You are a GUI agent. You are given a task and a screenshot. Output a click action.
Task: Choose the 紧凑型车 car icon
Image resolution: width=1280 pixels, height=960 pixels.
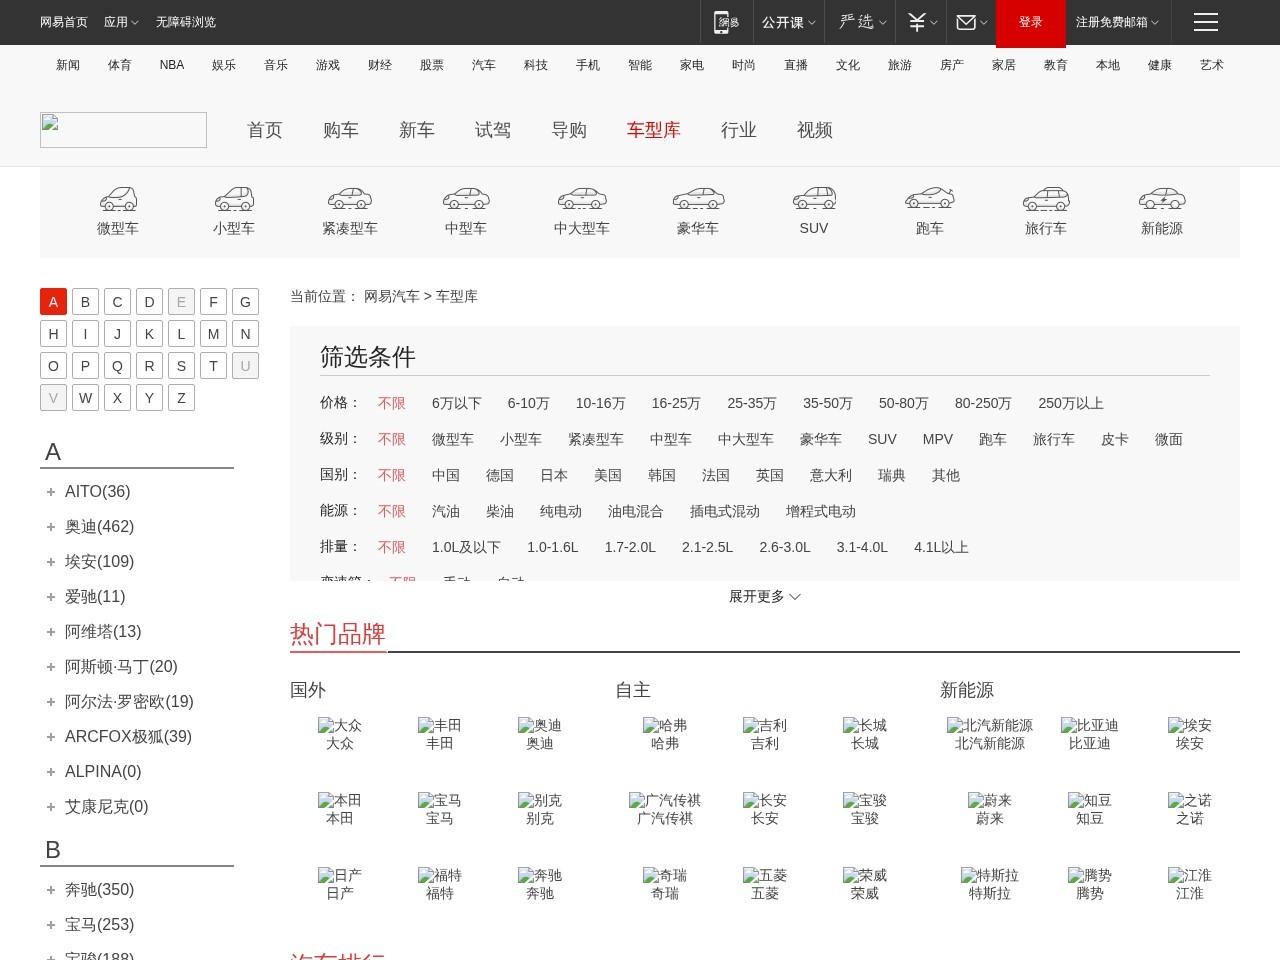350,198
